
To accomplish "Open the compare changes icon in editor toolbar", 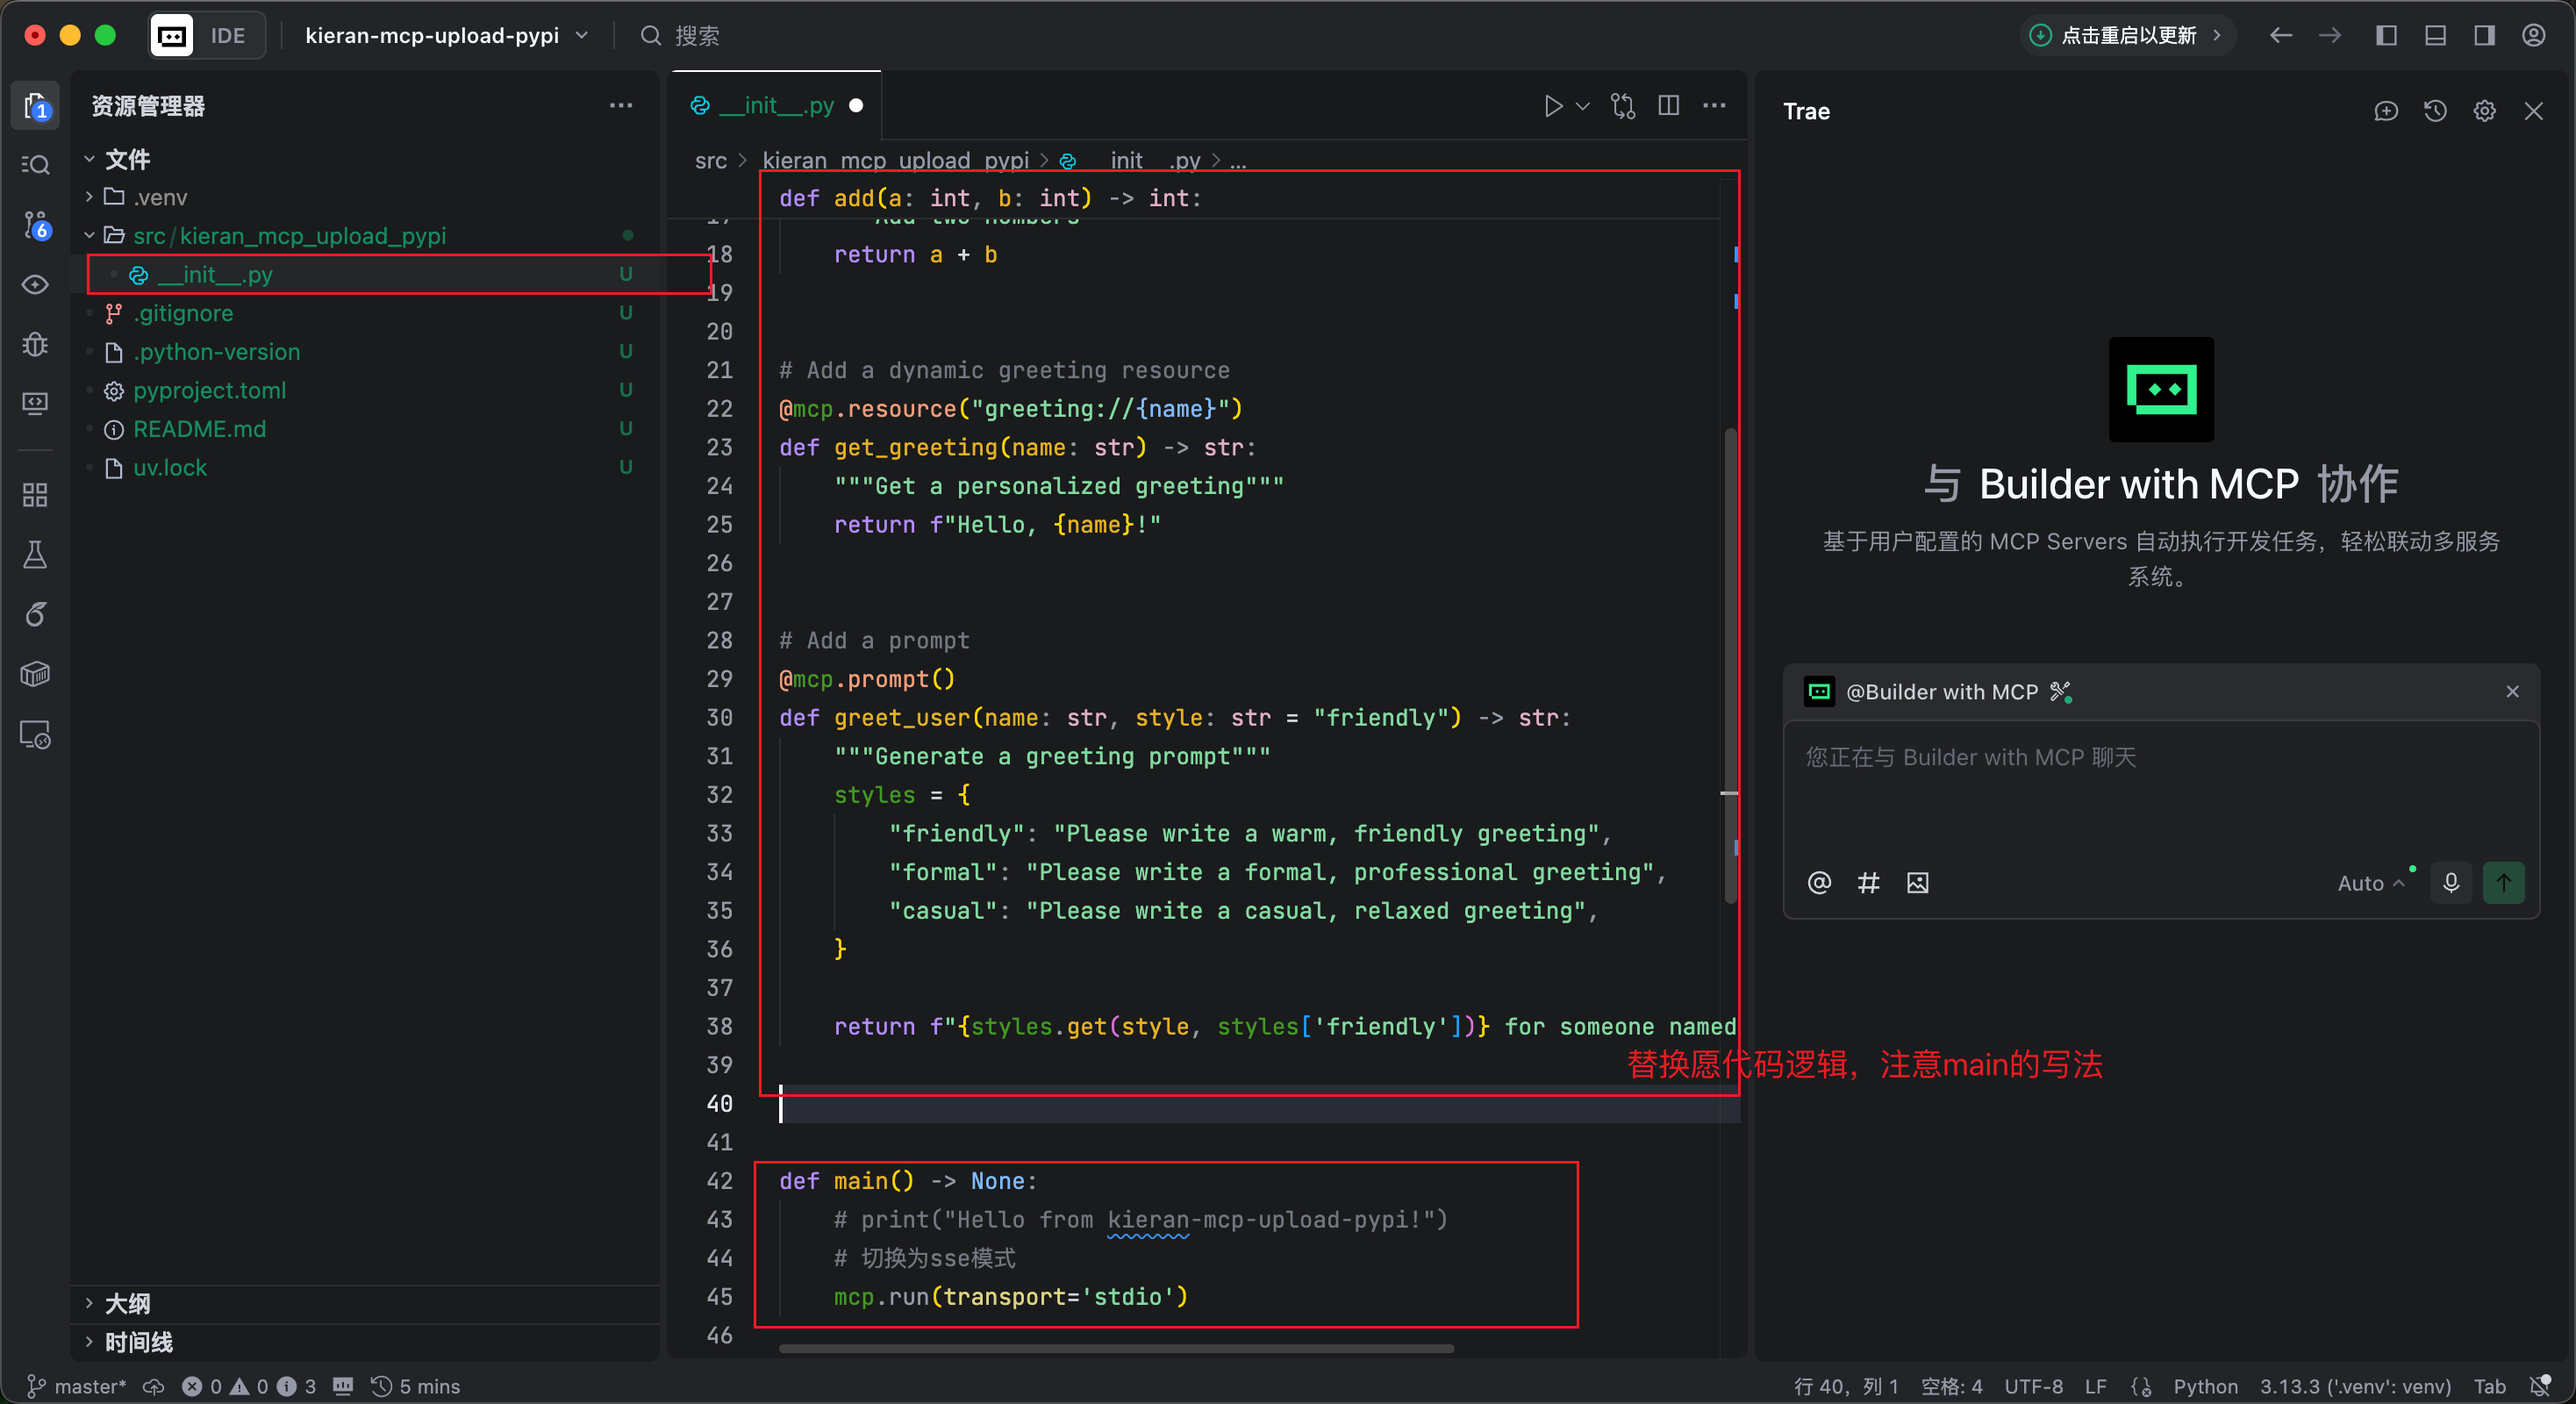I will (1623, 106).
